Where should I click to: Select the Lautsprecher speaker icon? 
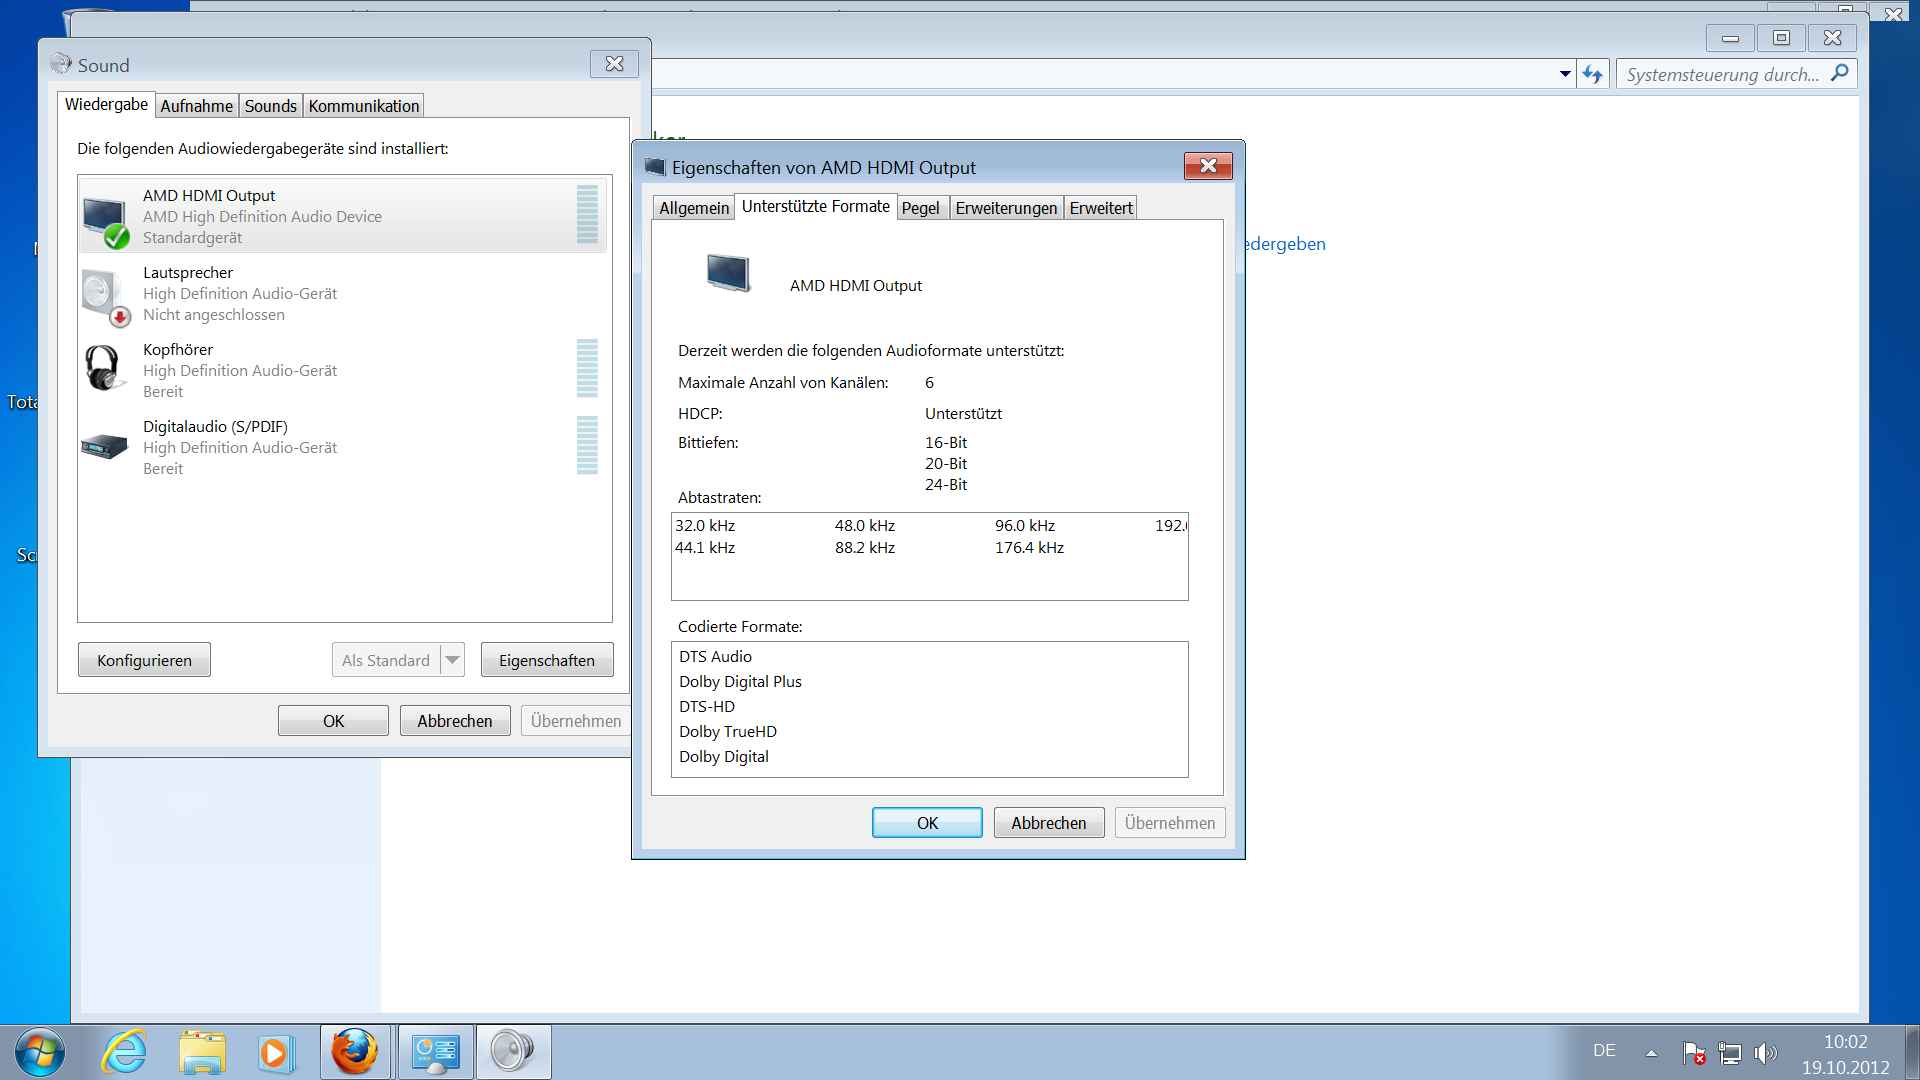click(x=105, y=297)
